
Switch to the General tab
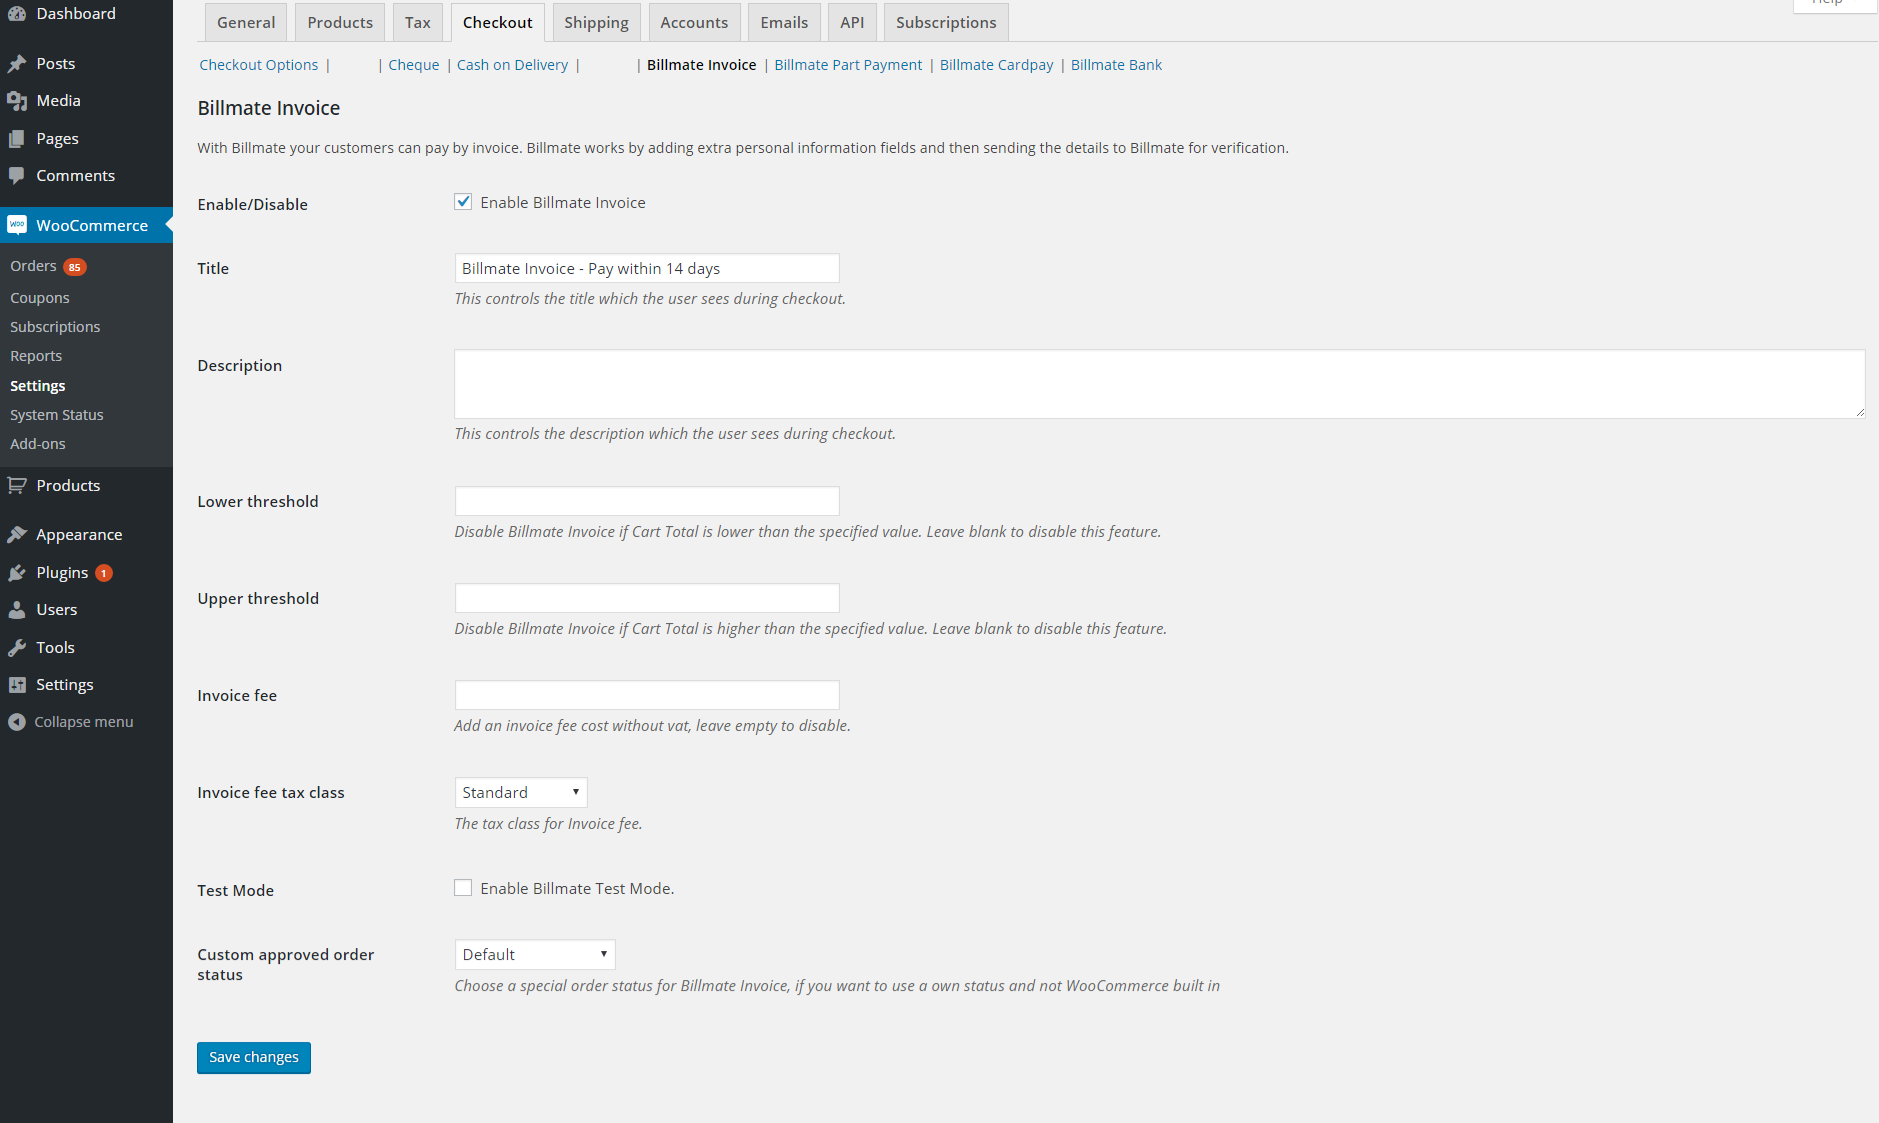(246, 22)
